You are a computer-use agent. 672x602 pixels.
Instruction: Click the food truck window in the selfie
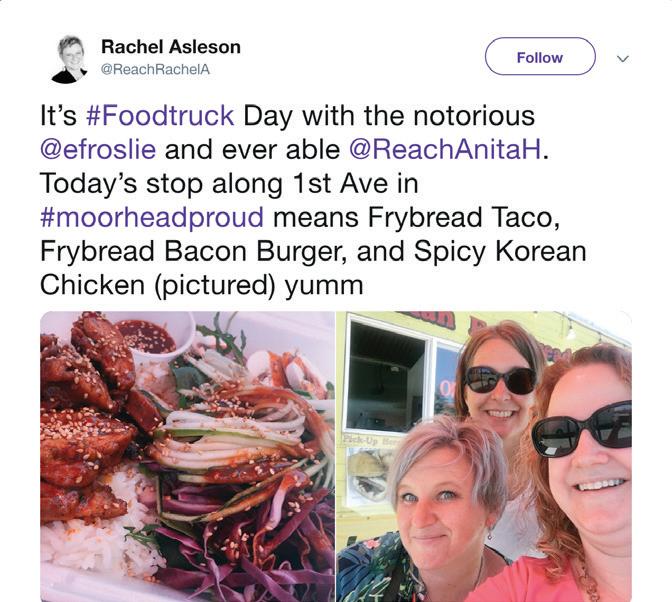click(x=388, y=376)
